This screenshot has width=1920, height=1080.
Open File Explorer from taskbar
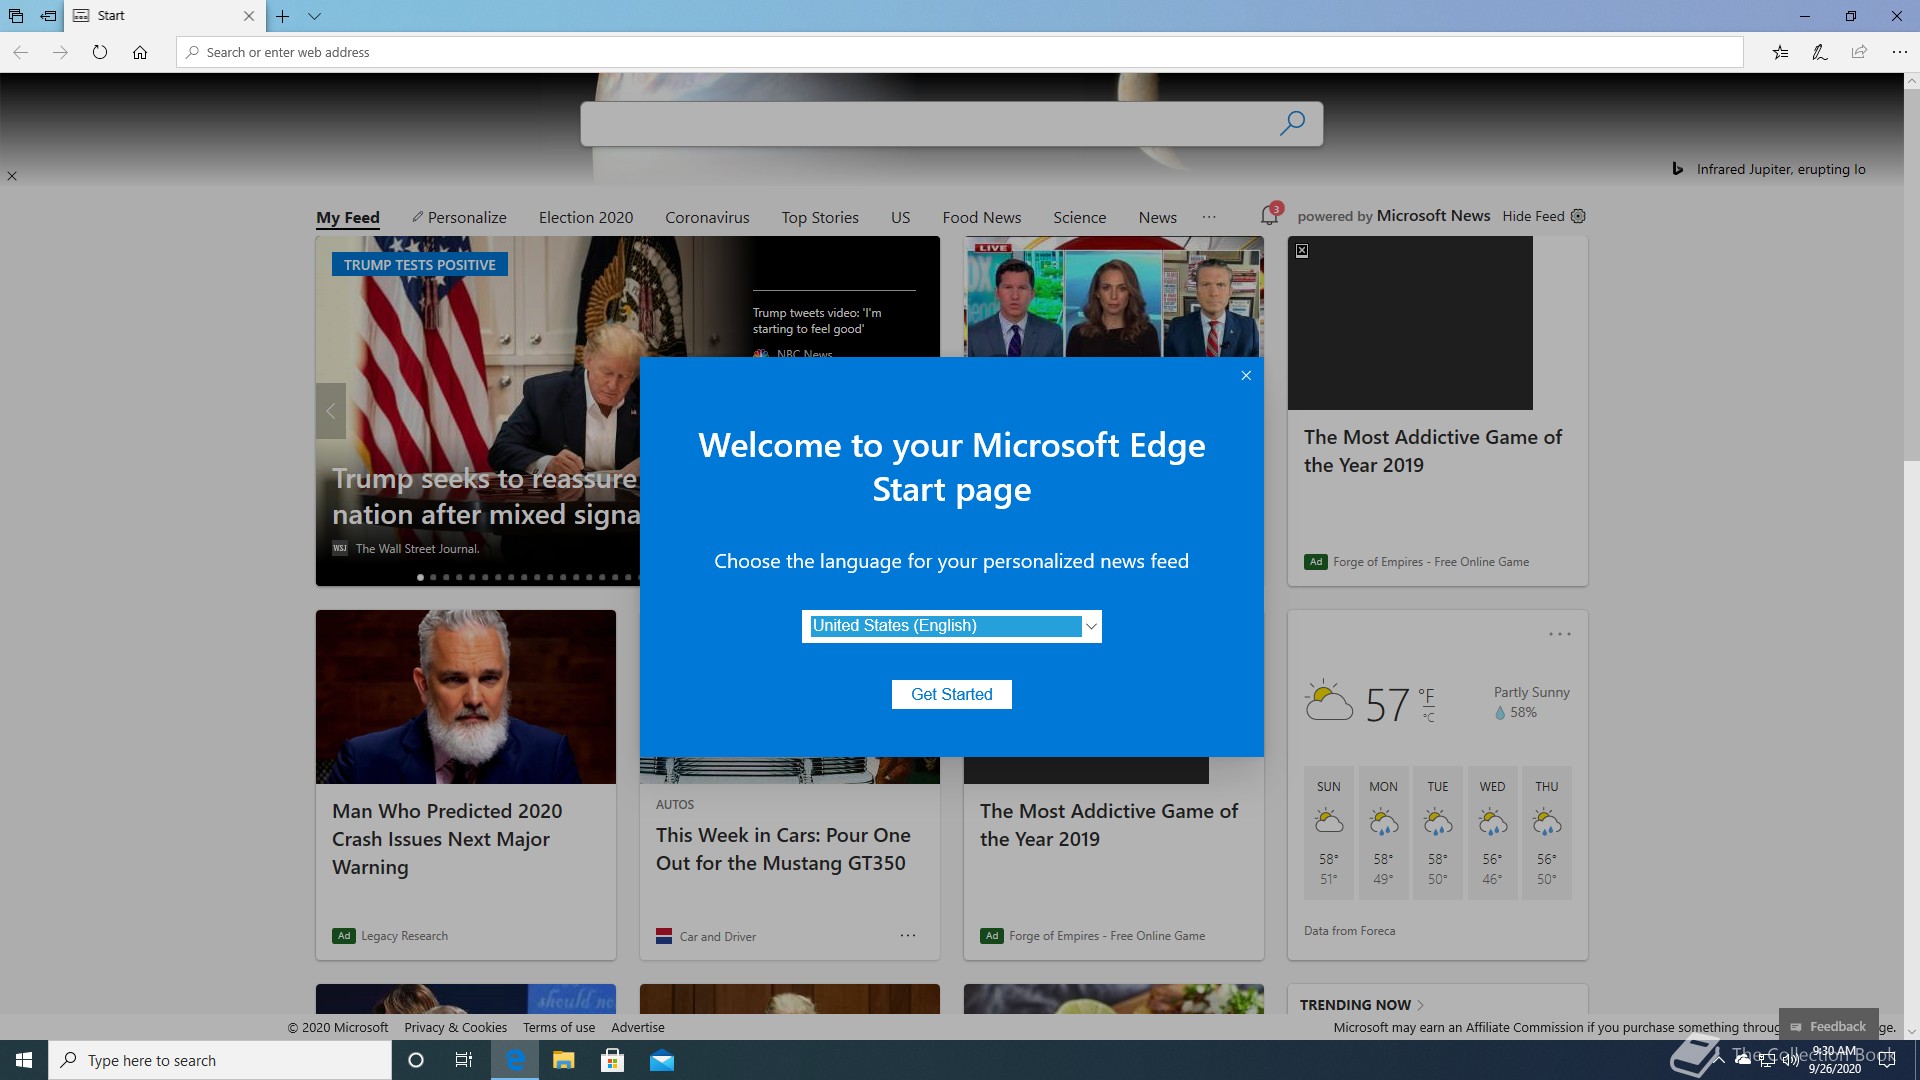point(564,1060)
